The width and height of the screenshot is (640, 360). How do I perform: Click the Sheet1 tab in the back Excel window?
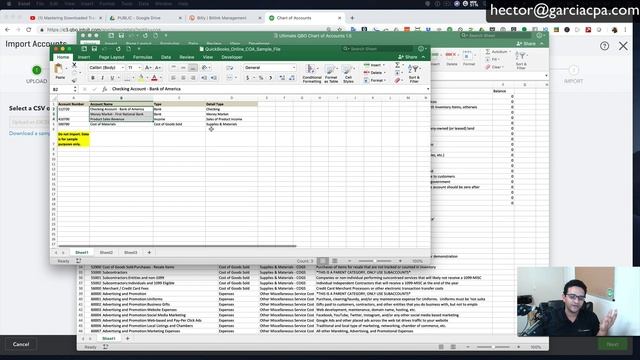click(x=109, y=338)
